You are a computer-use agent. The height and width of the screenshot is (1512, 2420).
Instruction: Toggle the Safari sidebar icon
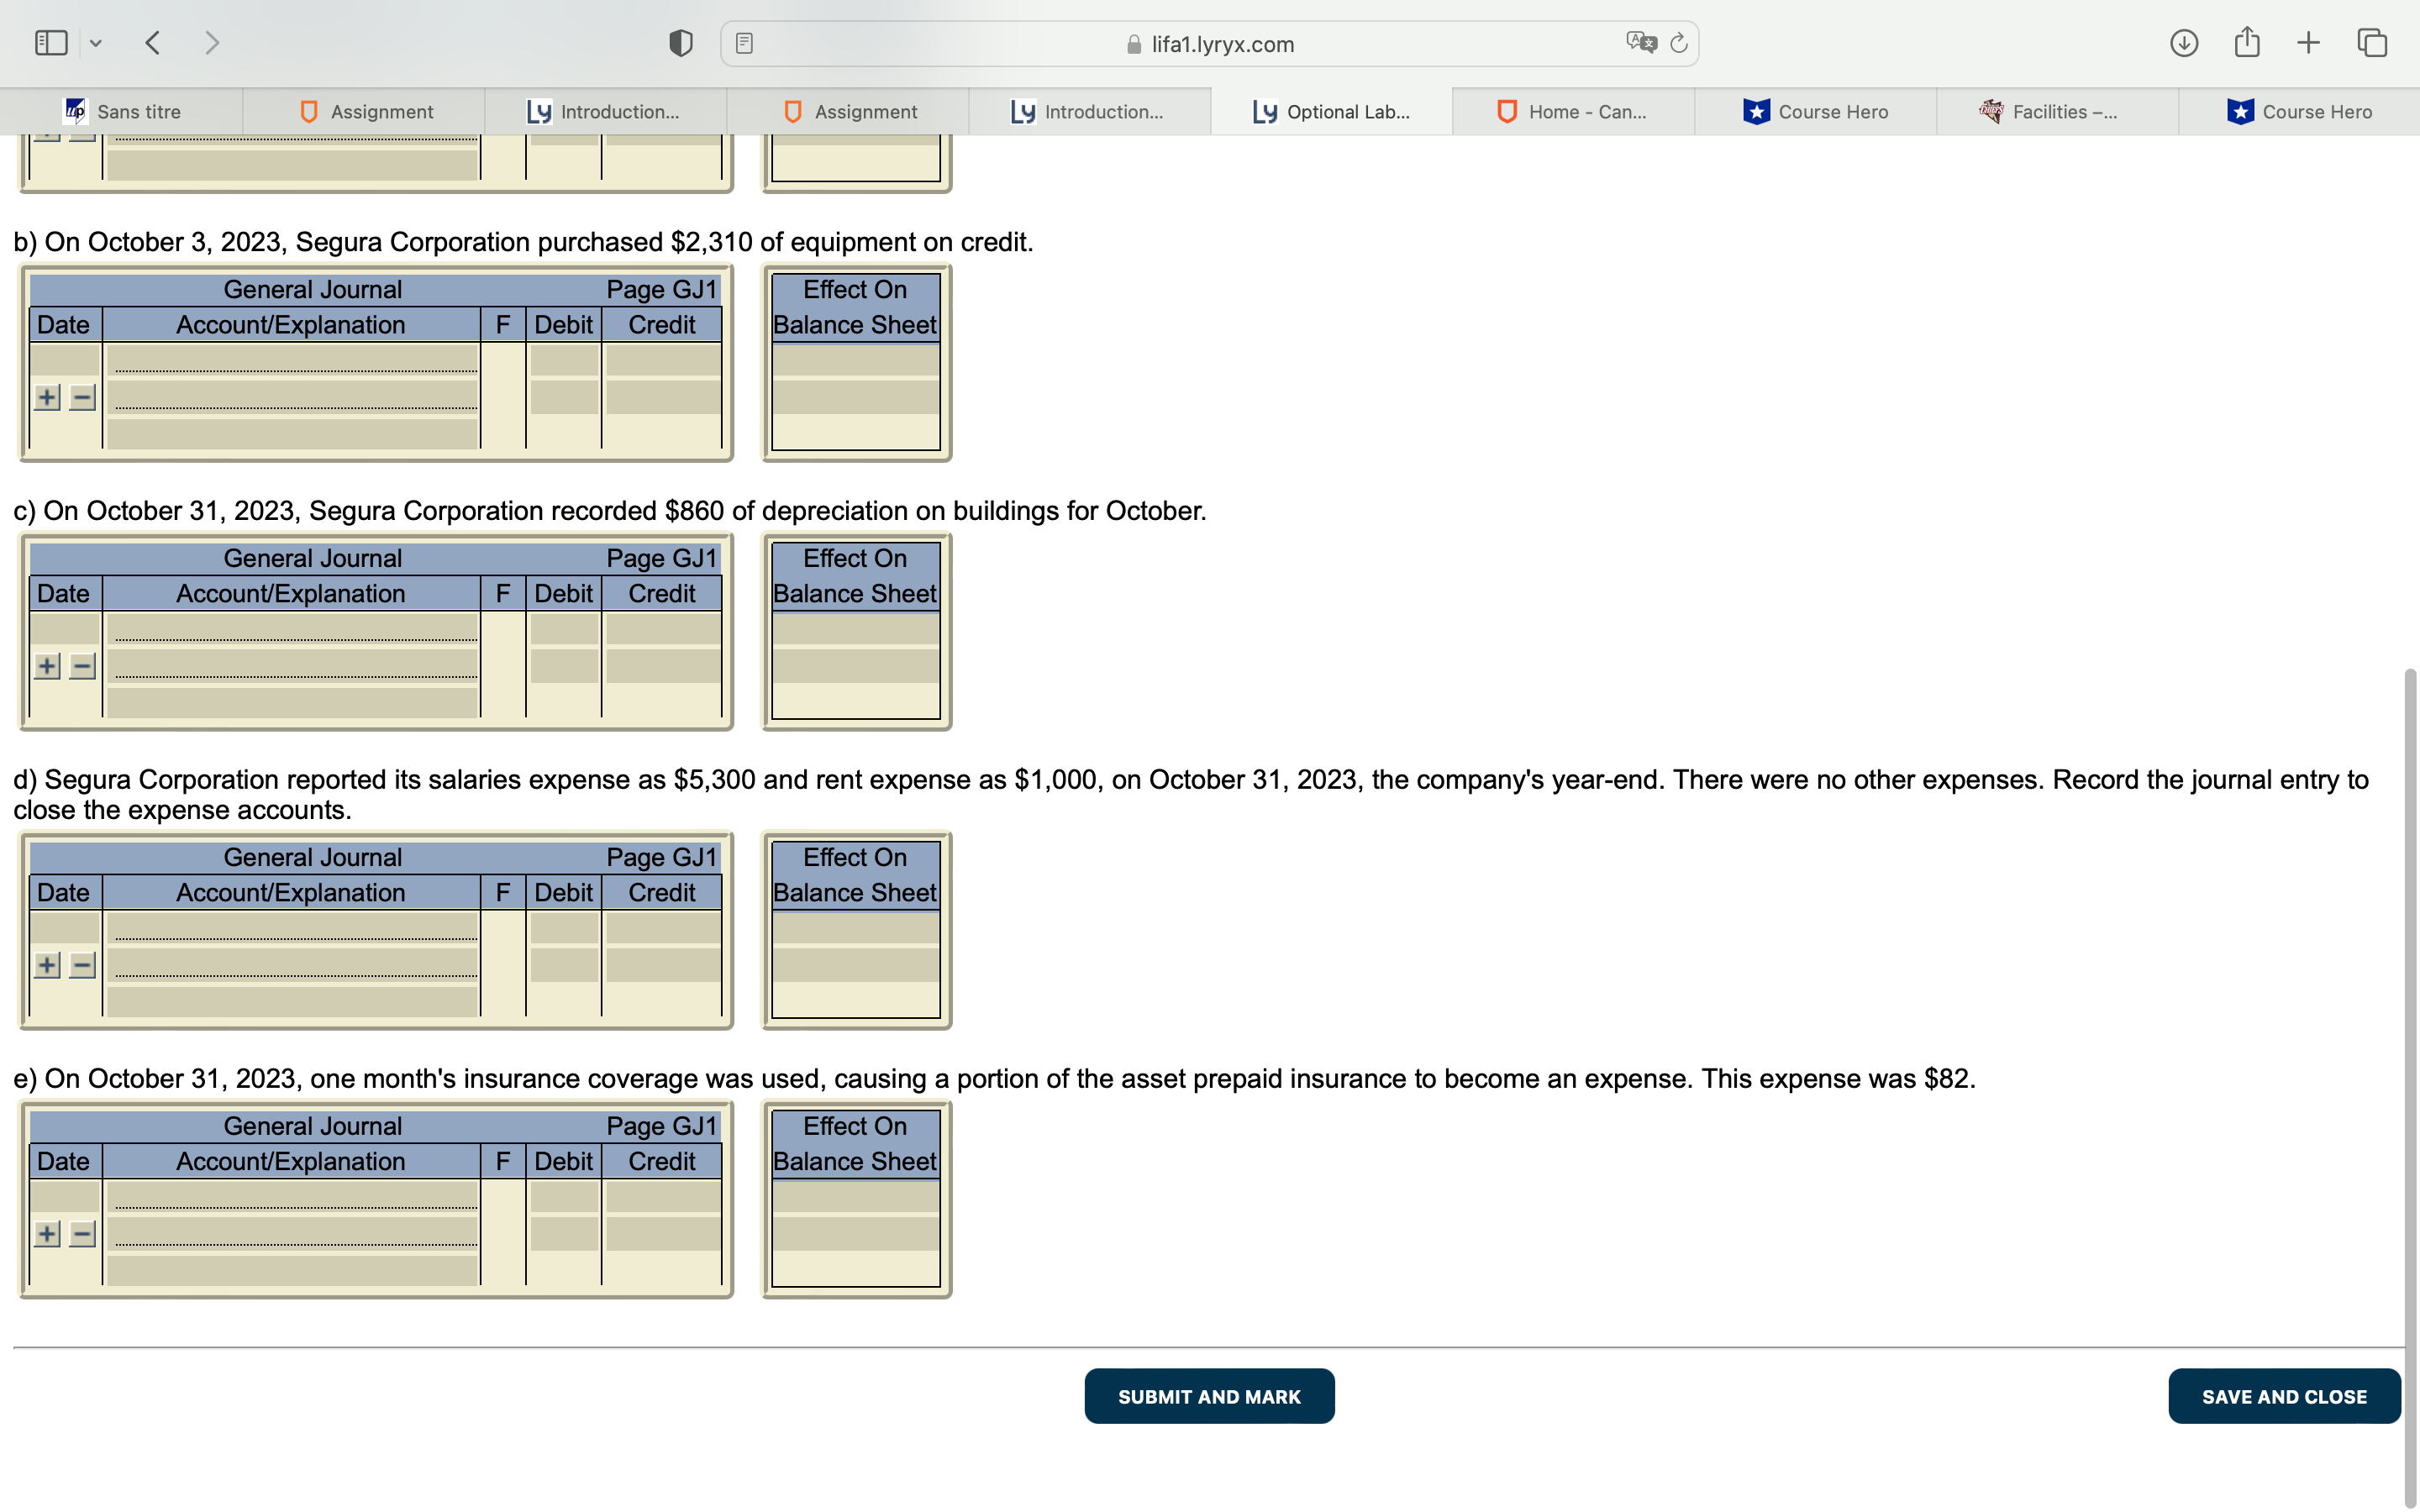click(50, 42)
